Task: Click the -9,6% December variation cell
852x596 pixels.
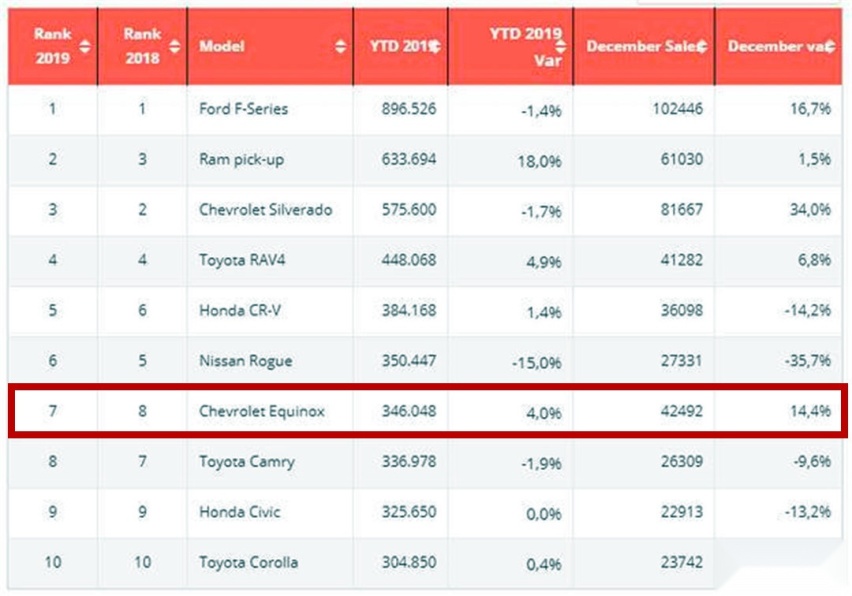Action: (812, 461)
